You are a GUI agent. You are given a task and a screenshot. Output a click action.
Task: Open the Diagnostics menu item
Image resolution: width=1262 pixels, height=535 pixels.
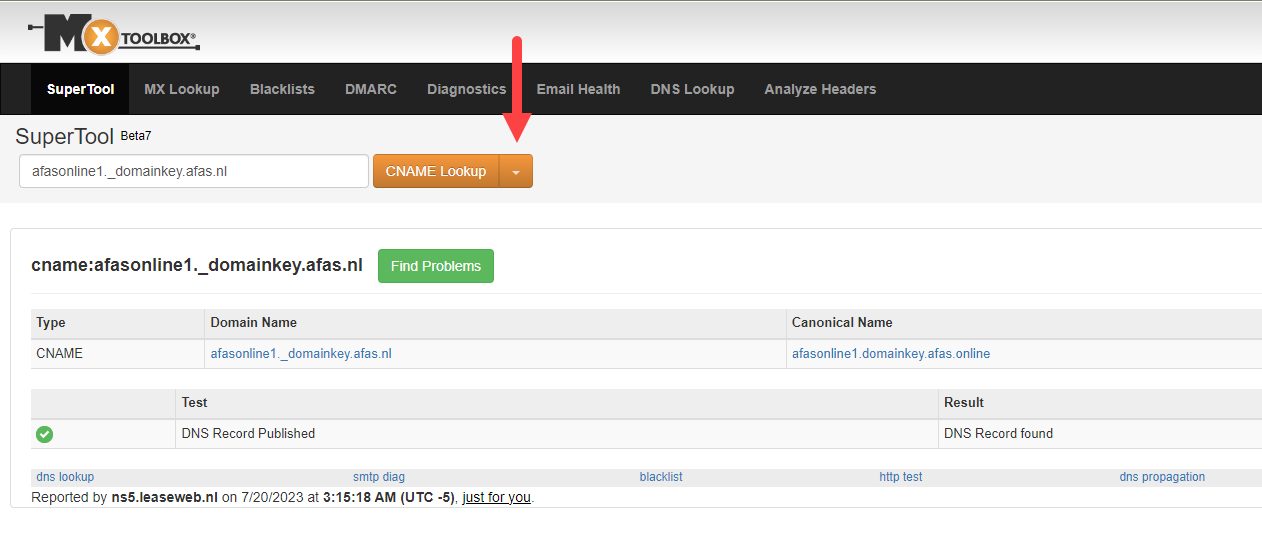point(467,89)
